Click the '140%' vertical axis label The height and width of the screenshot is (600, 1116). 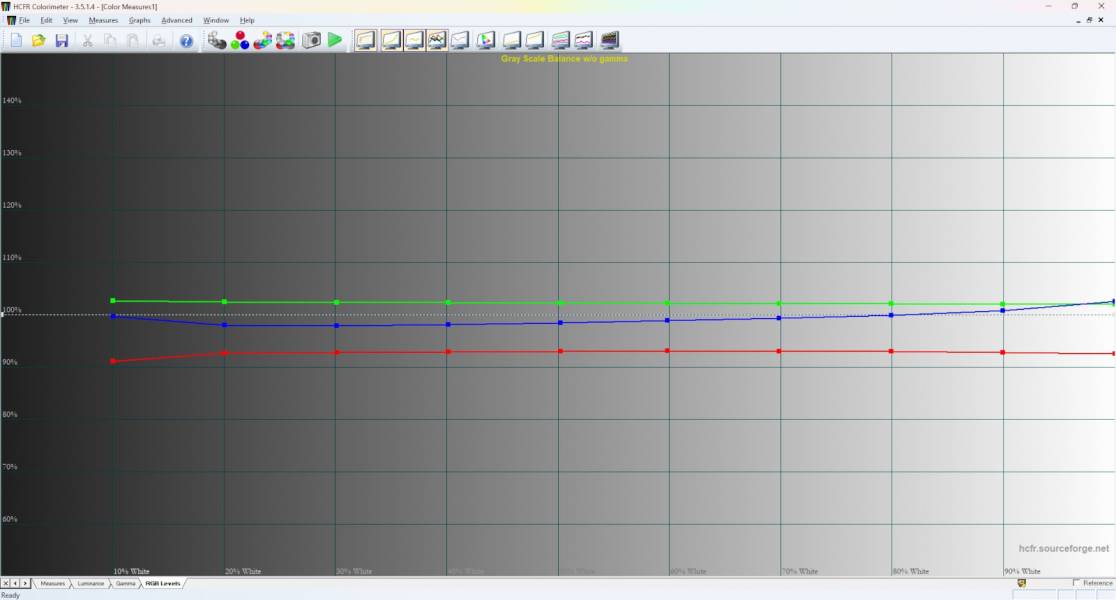point(12,100)
